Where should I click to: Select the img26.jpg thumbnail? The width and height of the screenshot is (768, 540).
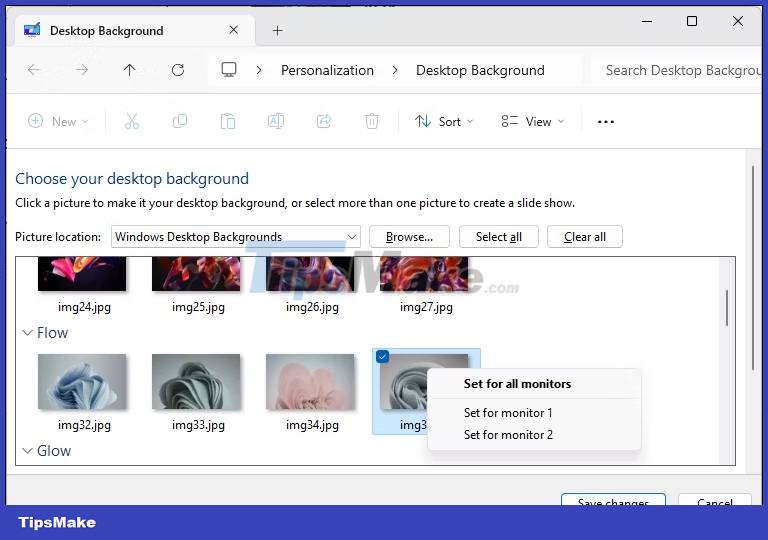click(310, 274)
